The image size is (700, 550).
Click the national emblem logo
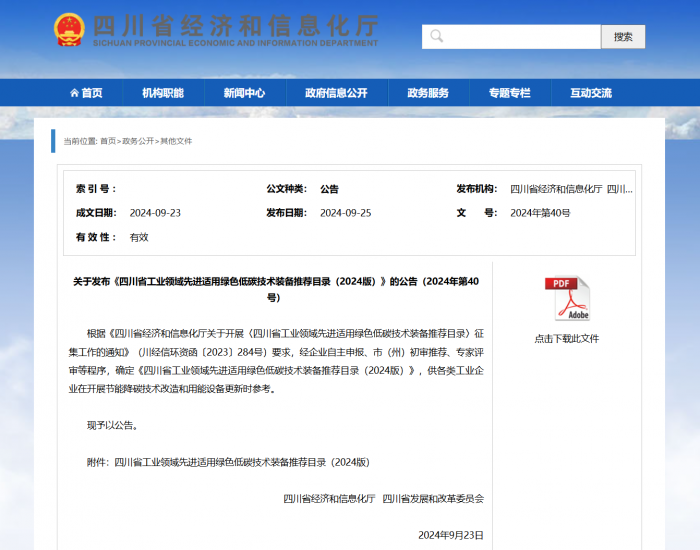point(69,30)
